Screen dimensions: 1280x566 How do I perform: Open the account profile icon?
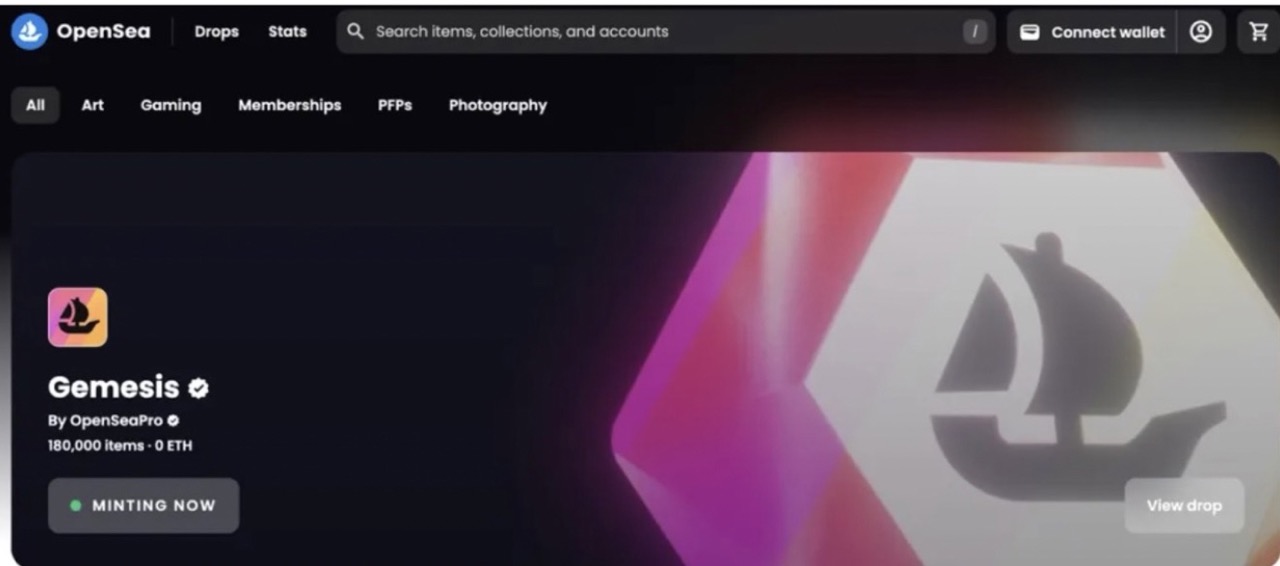[1201, 32]
